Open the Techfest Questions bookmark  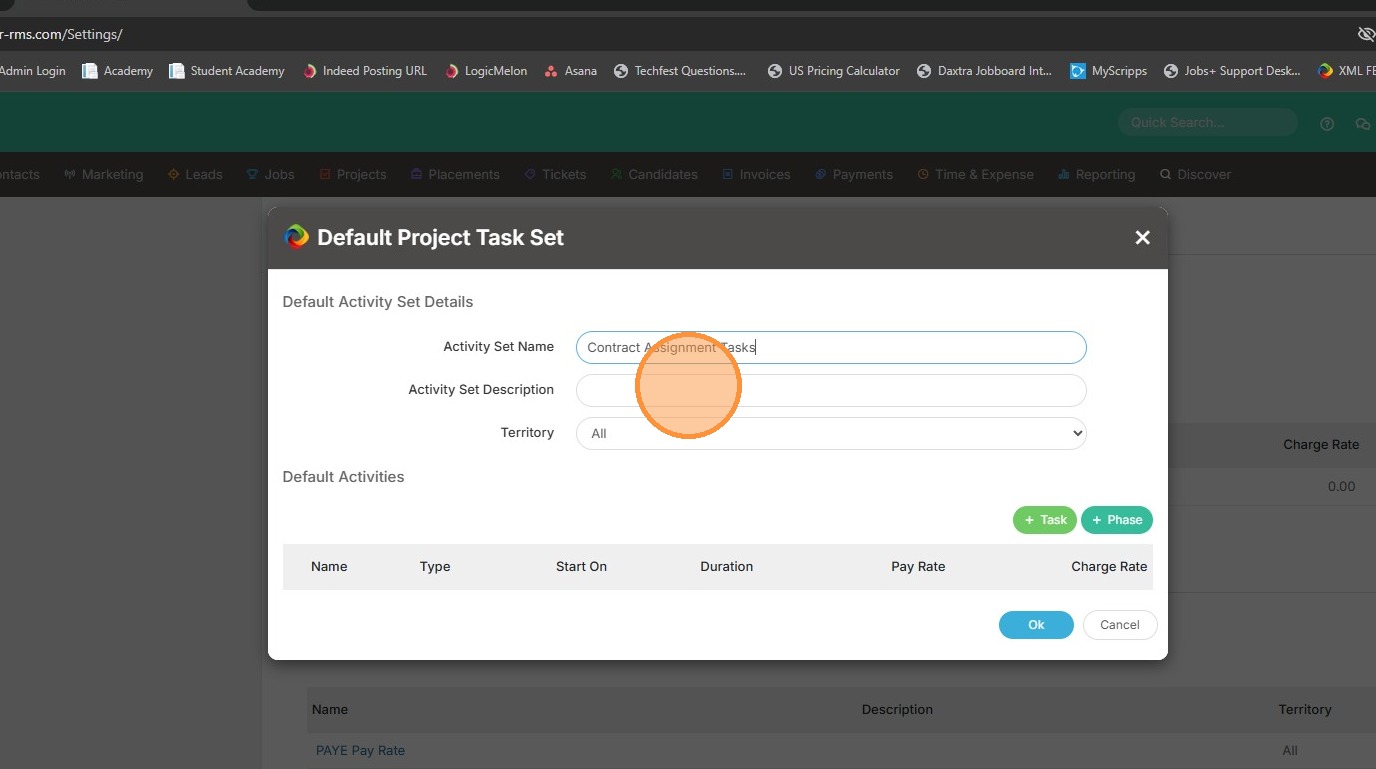point(680,71)
